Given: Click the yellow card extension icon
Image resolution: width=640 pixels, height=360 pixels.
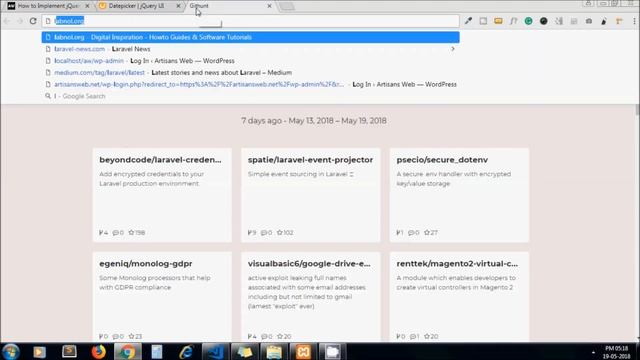Looking at the screenshot, I should pyautogui.click(x=498, y=21).
